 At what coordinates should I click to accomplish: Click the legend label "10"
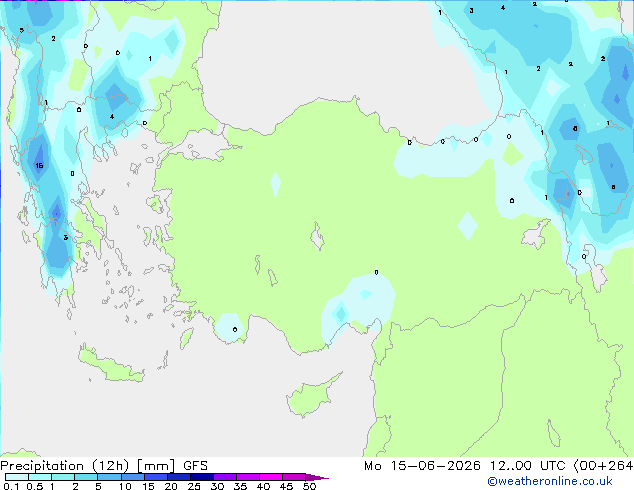pos(125,486)
